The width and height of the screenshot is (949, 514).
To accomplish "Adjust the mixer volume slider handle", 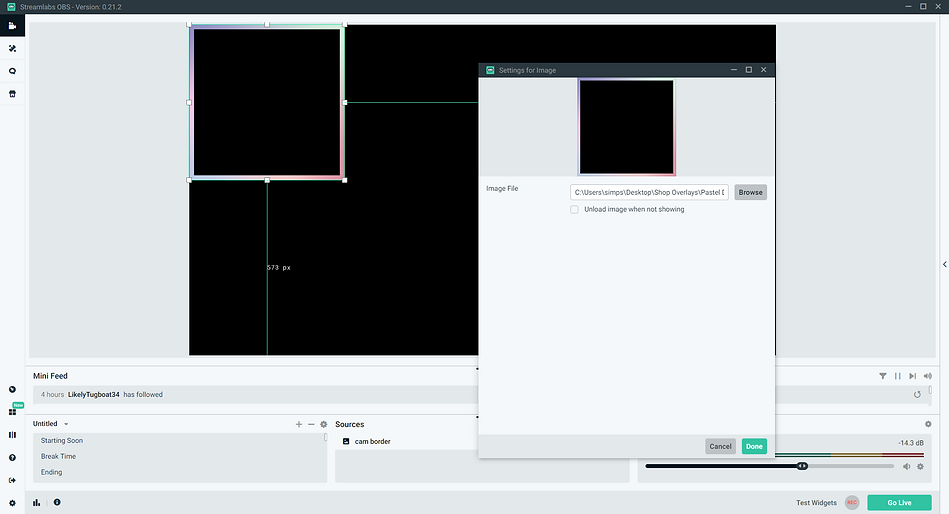I will coord(802,466).
